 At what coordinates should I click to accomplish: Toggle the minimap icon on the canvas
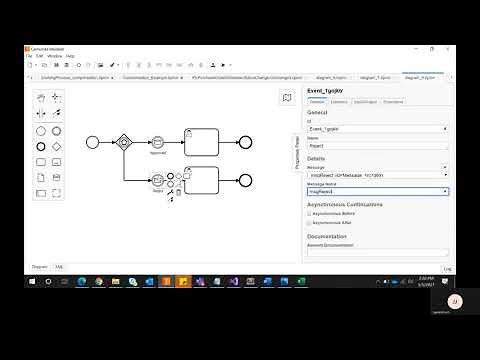pyautogui.click(x=287, y=98)
